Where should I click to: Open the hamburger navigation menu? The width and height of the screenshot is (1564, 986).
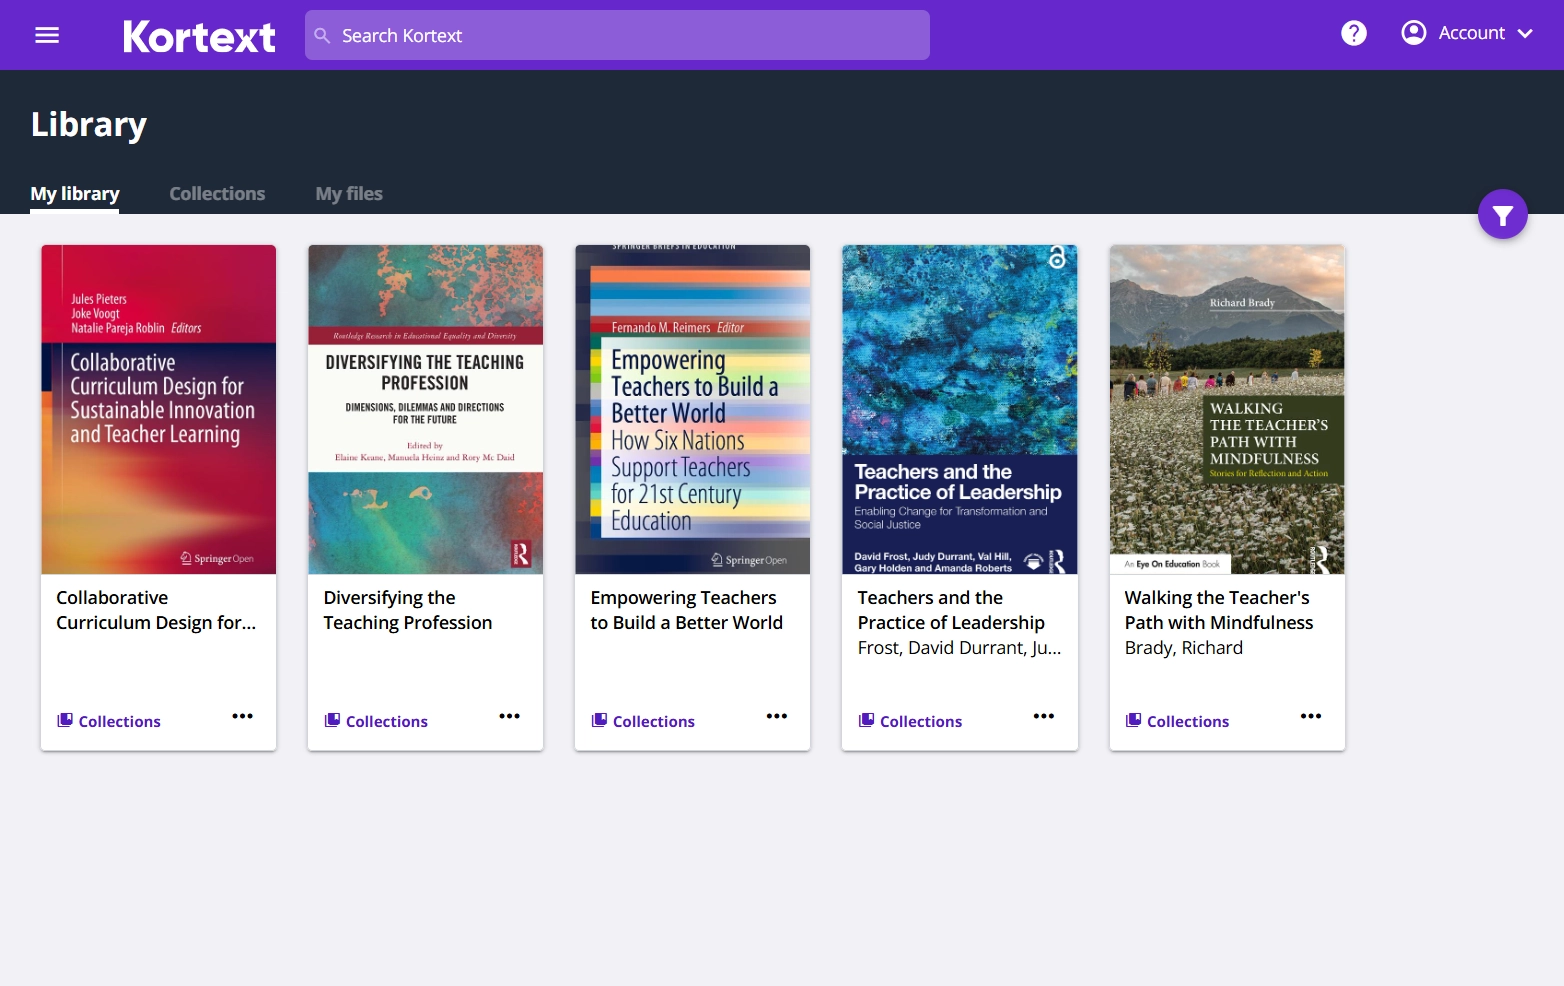coord(46,34)
